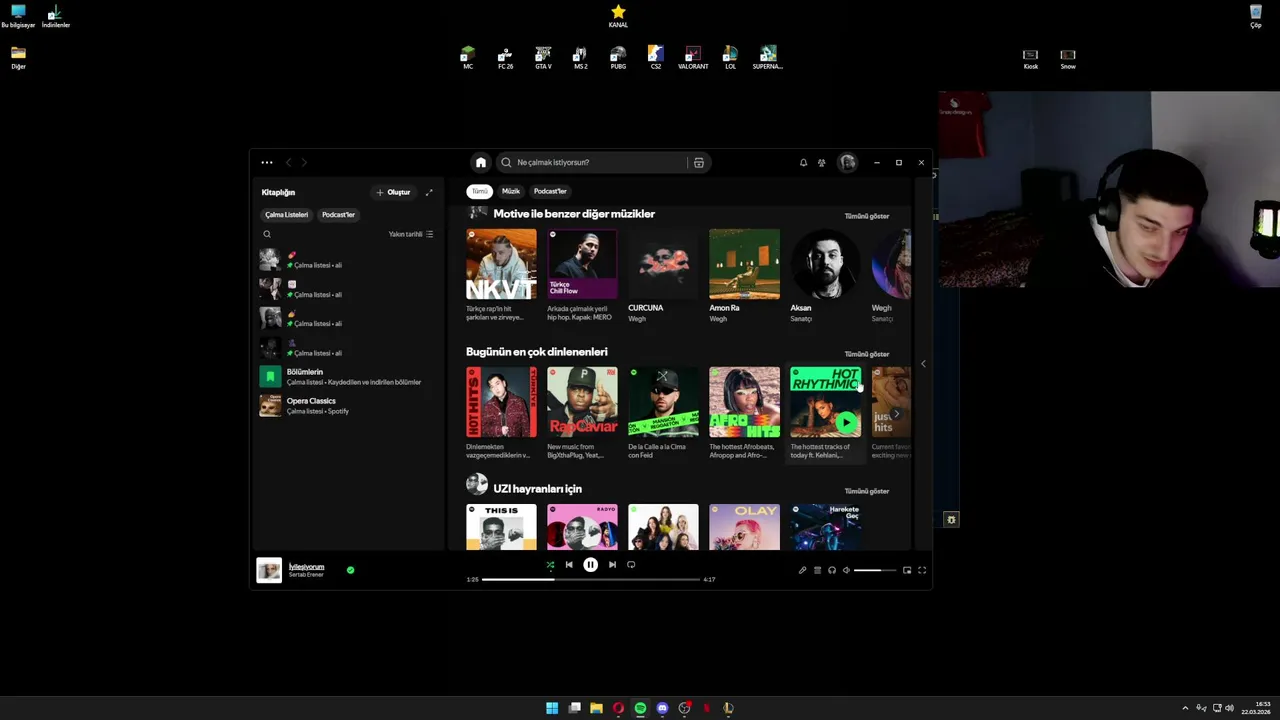This screenshot has width=1280, height=720.
Task: Open the Afro Hits playlist cover
Action: (744, 402)
